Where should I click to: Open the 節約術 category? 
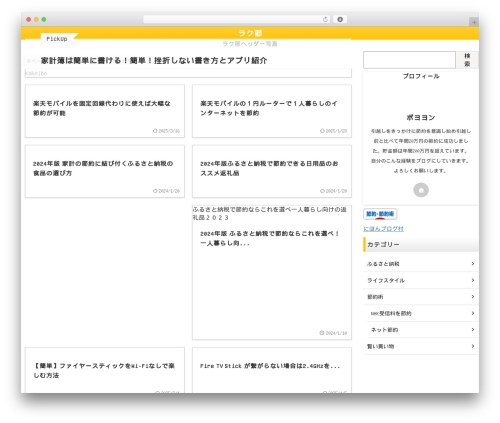[421, 297]
